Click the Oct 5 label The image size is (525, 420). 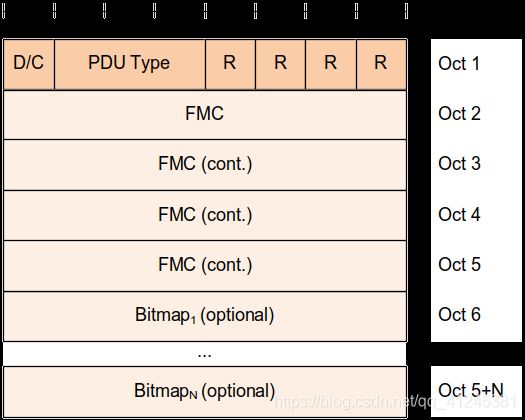pyautogui.click(x=459, y=265)
